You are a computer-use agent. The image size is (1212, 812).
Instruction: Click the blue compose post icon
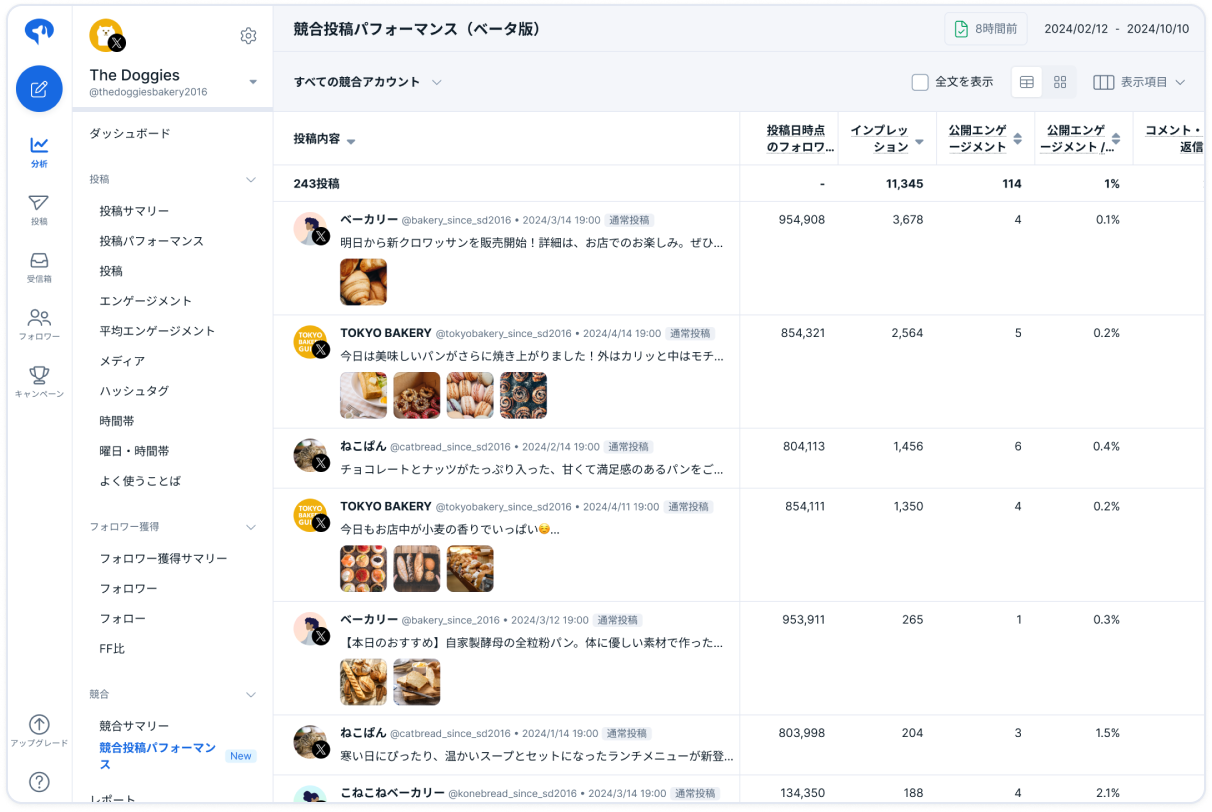pyautogui.click(x=39, y=88)
